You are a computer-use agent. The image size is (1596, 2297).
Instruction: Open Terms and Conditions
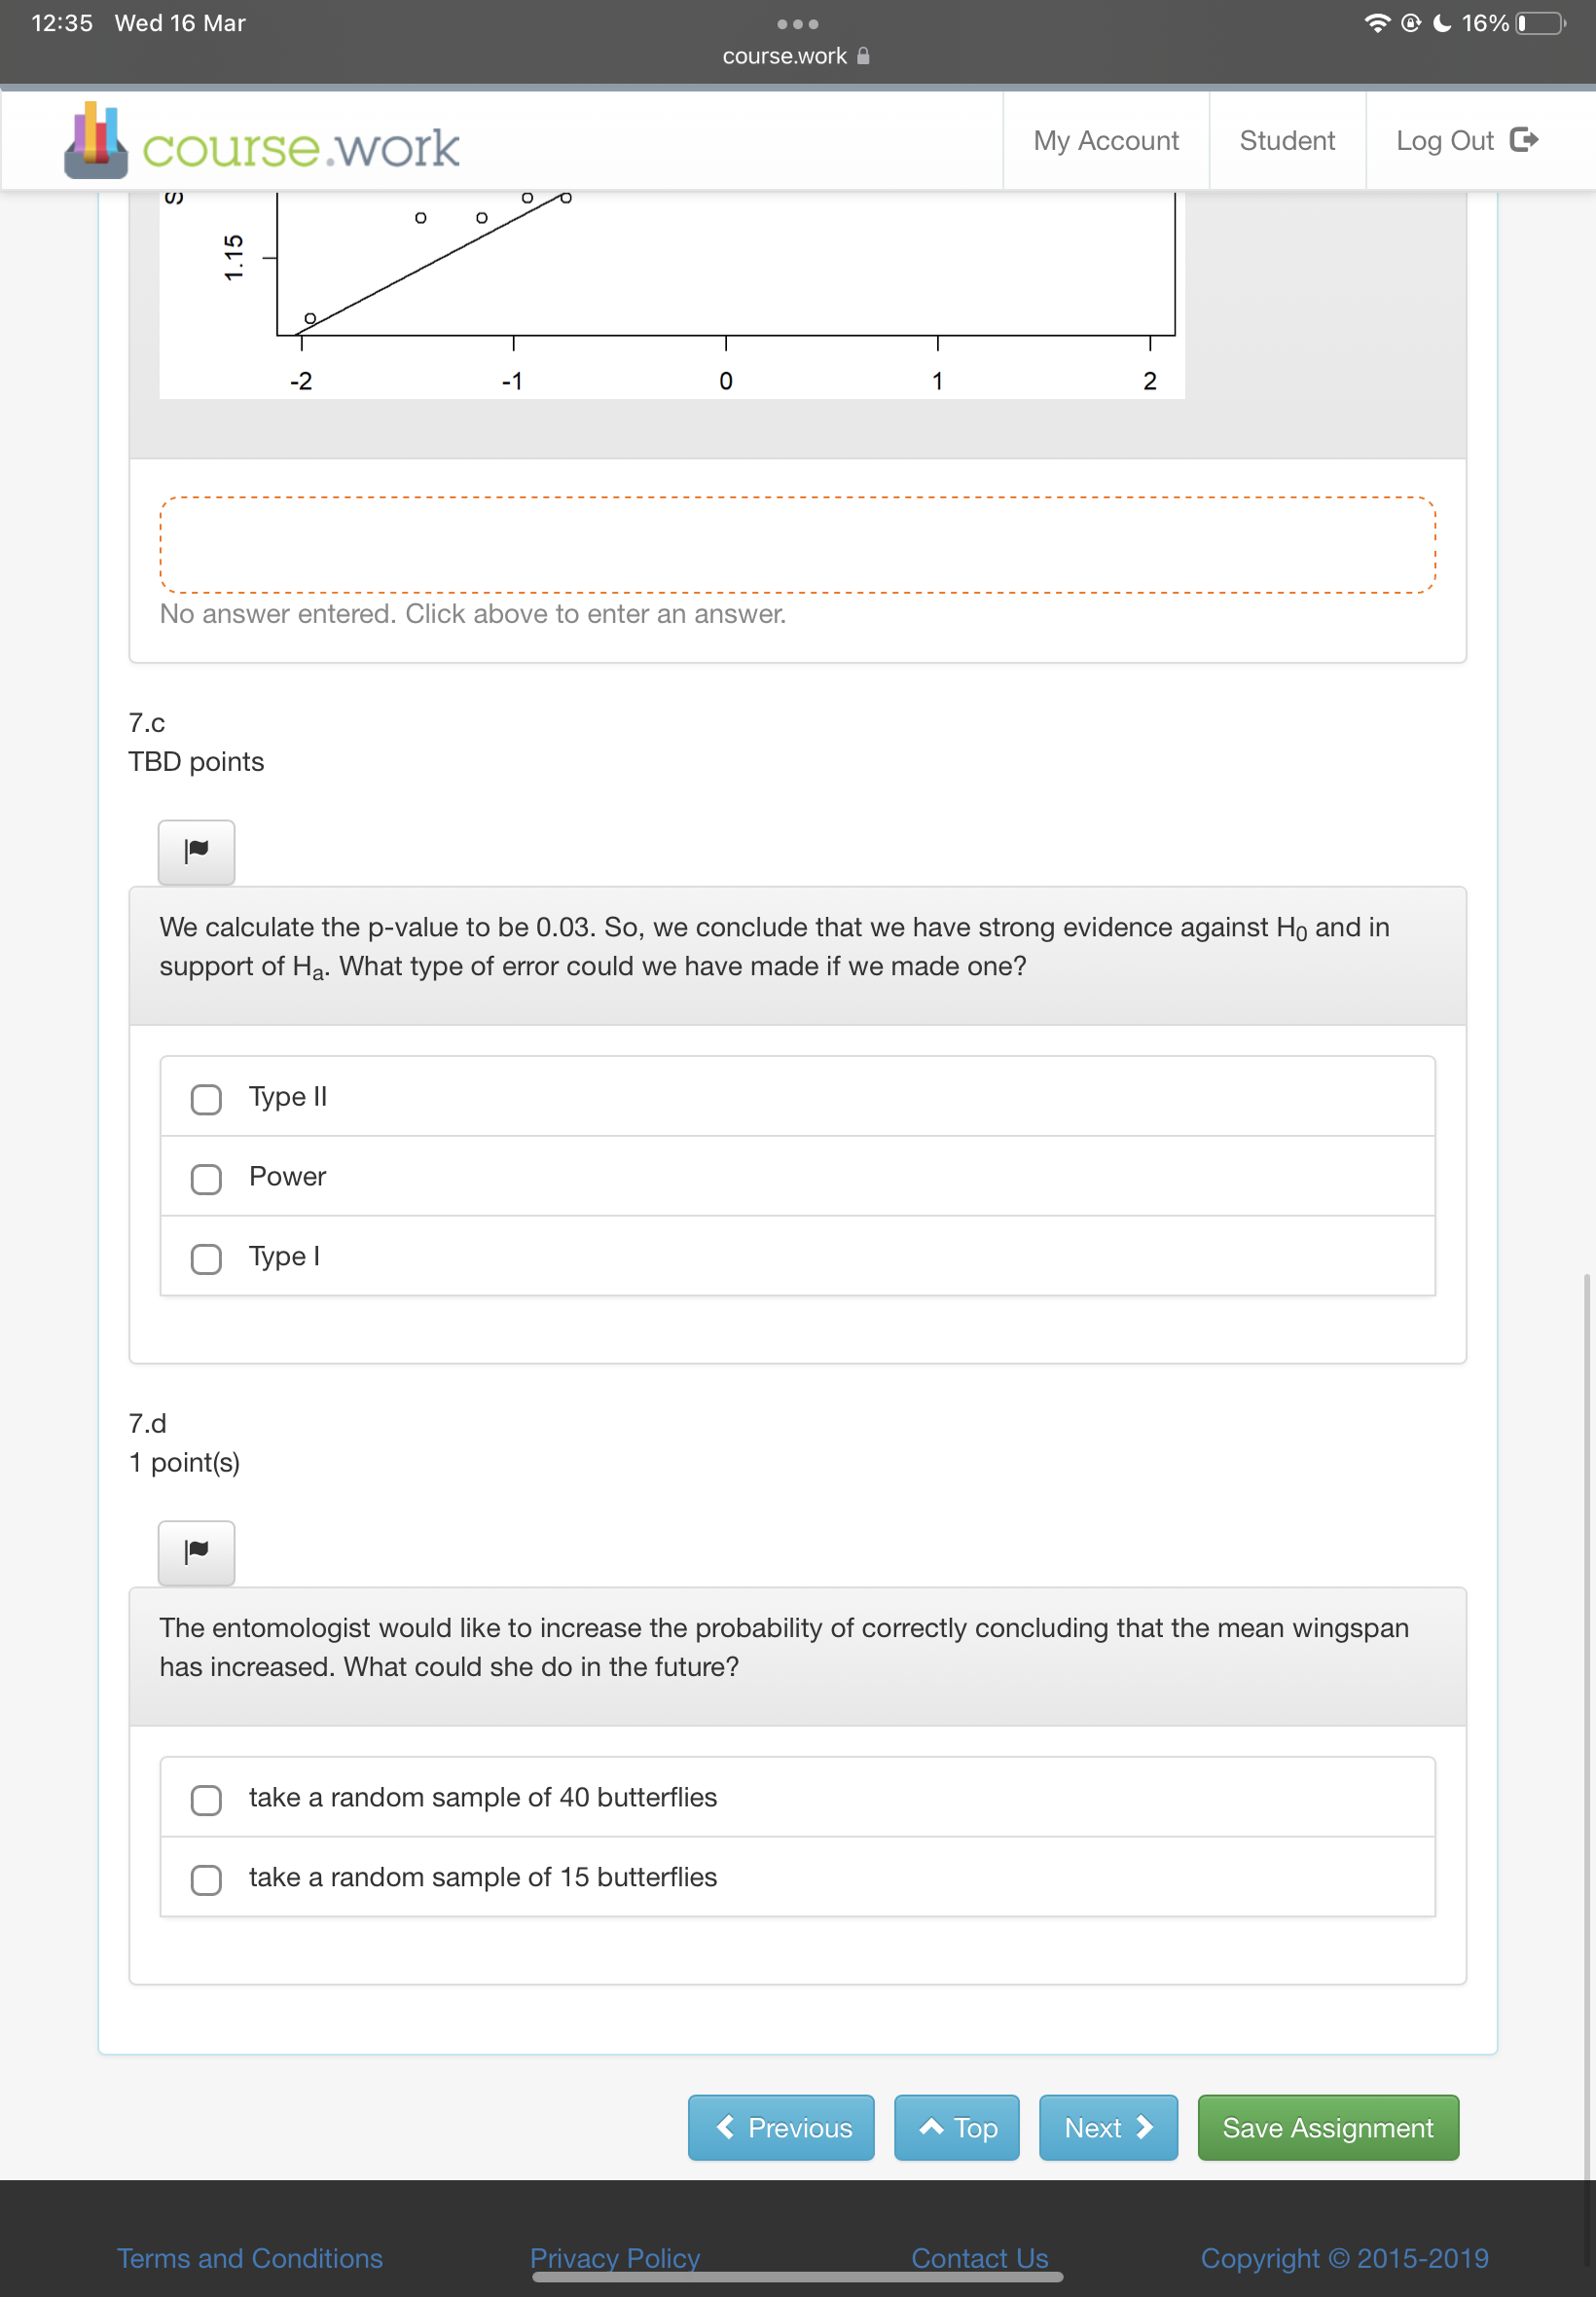tap(250, 2258)
